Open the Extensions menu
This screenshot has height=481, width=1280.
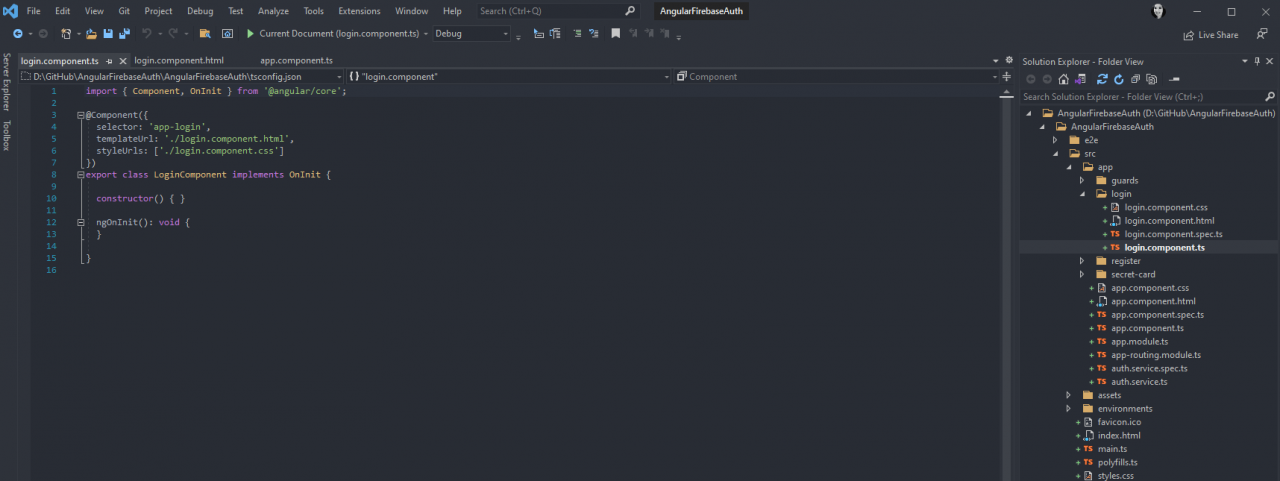359,11
